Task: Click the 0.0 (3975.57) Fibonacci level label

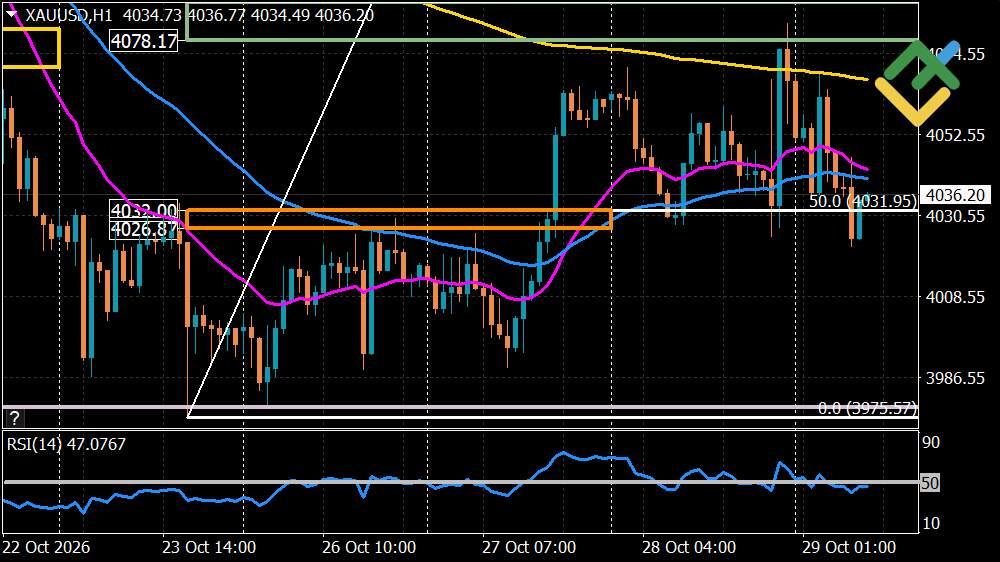Action: coord(867,408)
